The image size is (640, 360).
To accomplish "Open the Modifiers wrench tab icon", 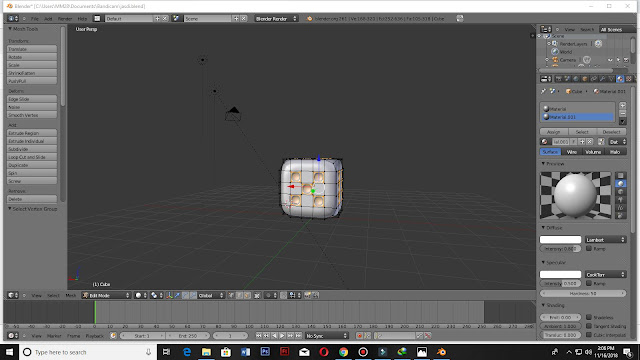I will pyautogui.click(x=602, y=79).
